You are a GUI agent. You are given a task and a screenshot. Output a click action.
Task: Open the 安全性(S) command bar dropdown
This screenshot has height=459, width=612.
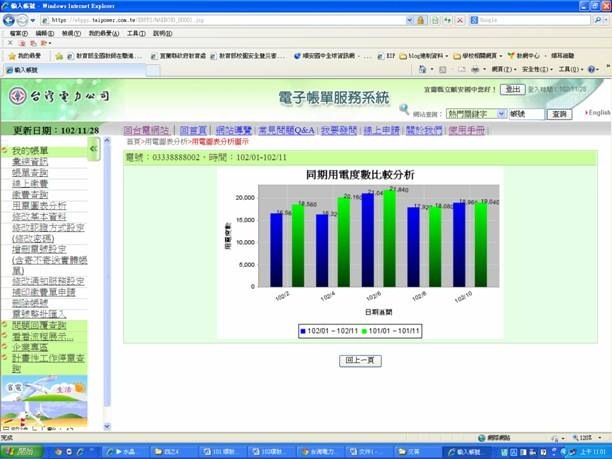(538, 69)
